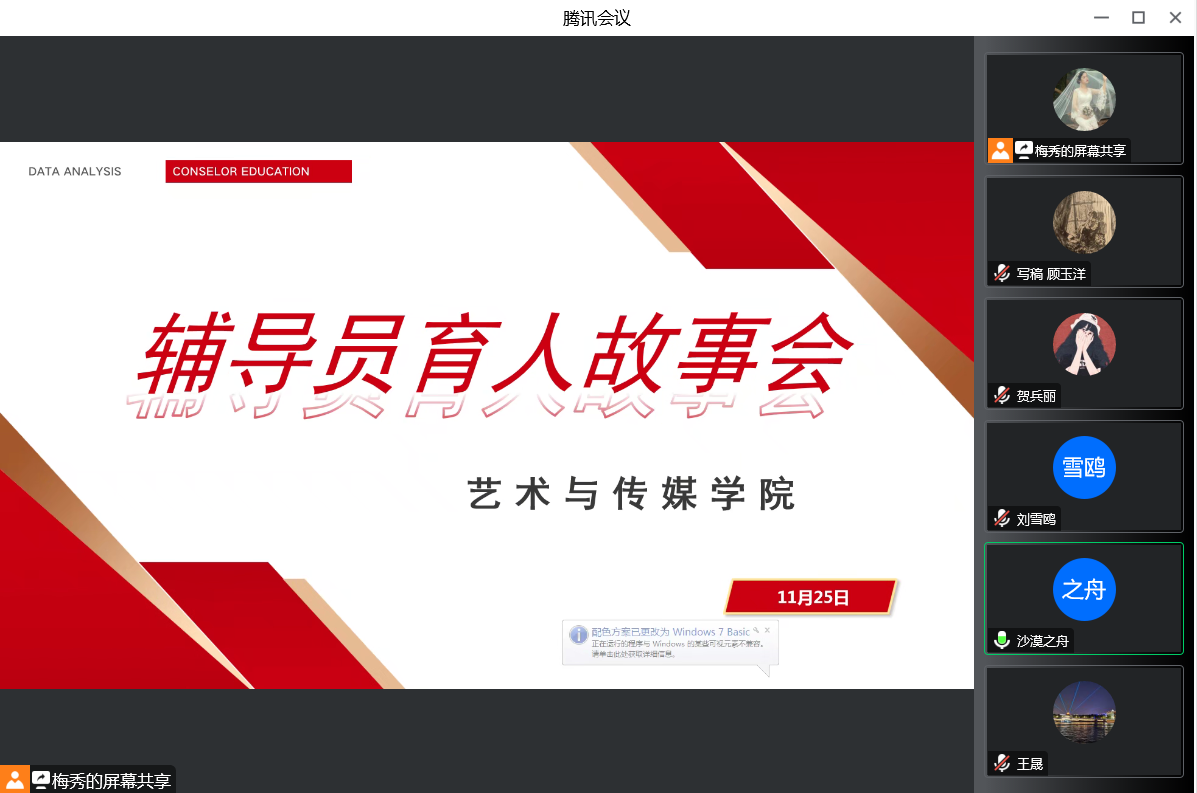This screenshot has height=793, width=1197.
Task: Click the DATA ANALYSIS label on slide
Action: click(x=75, y=172)
